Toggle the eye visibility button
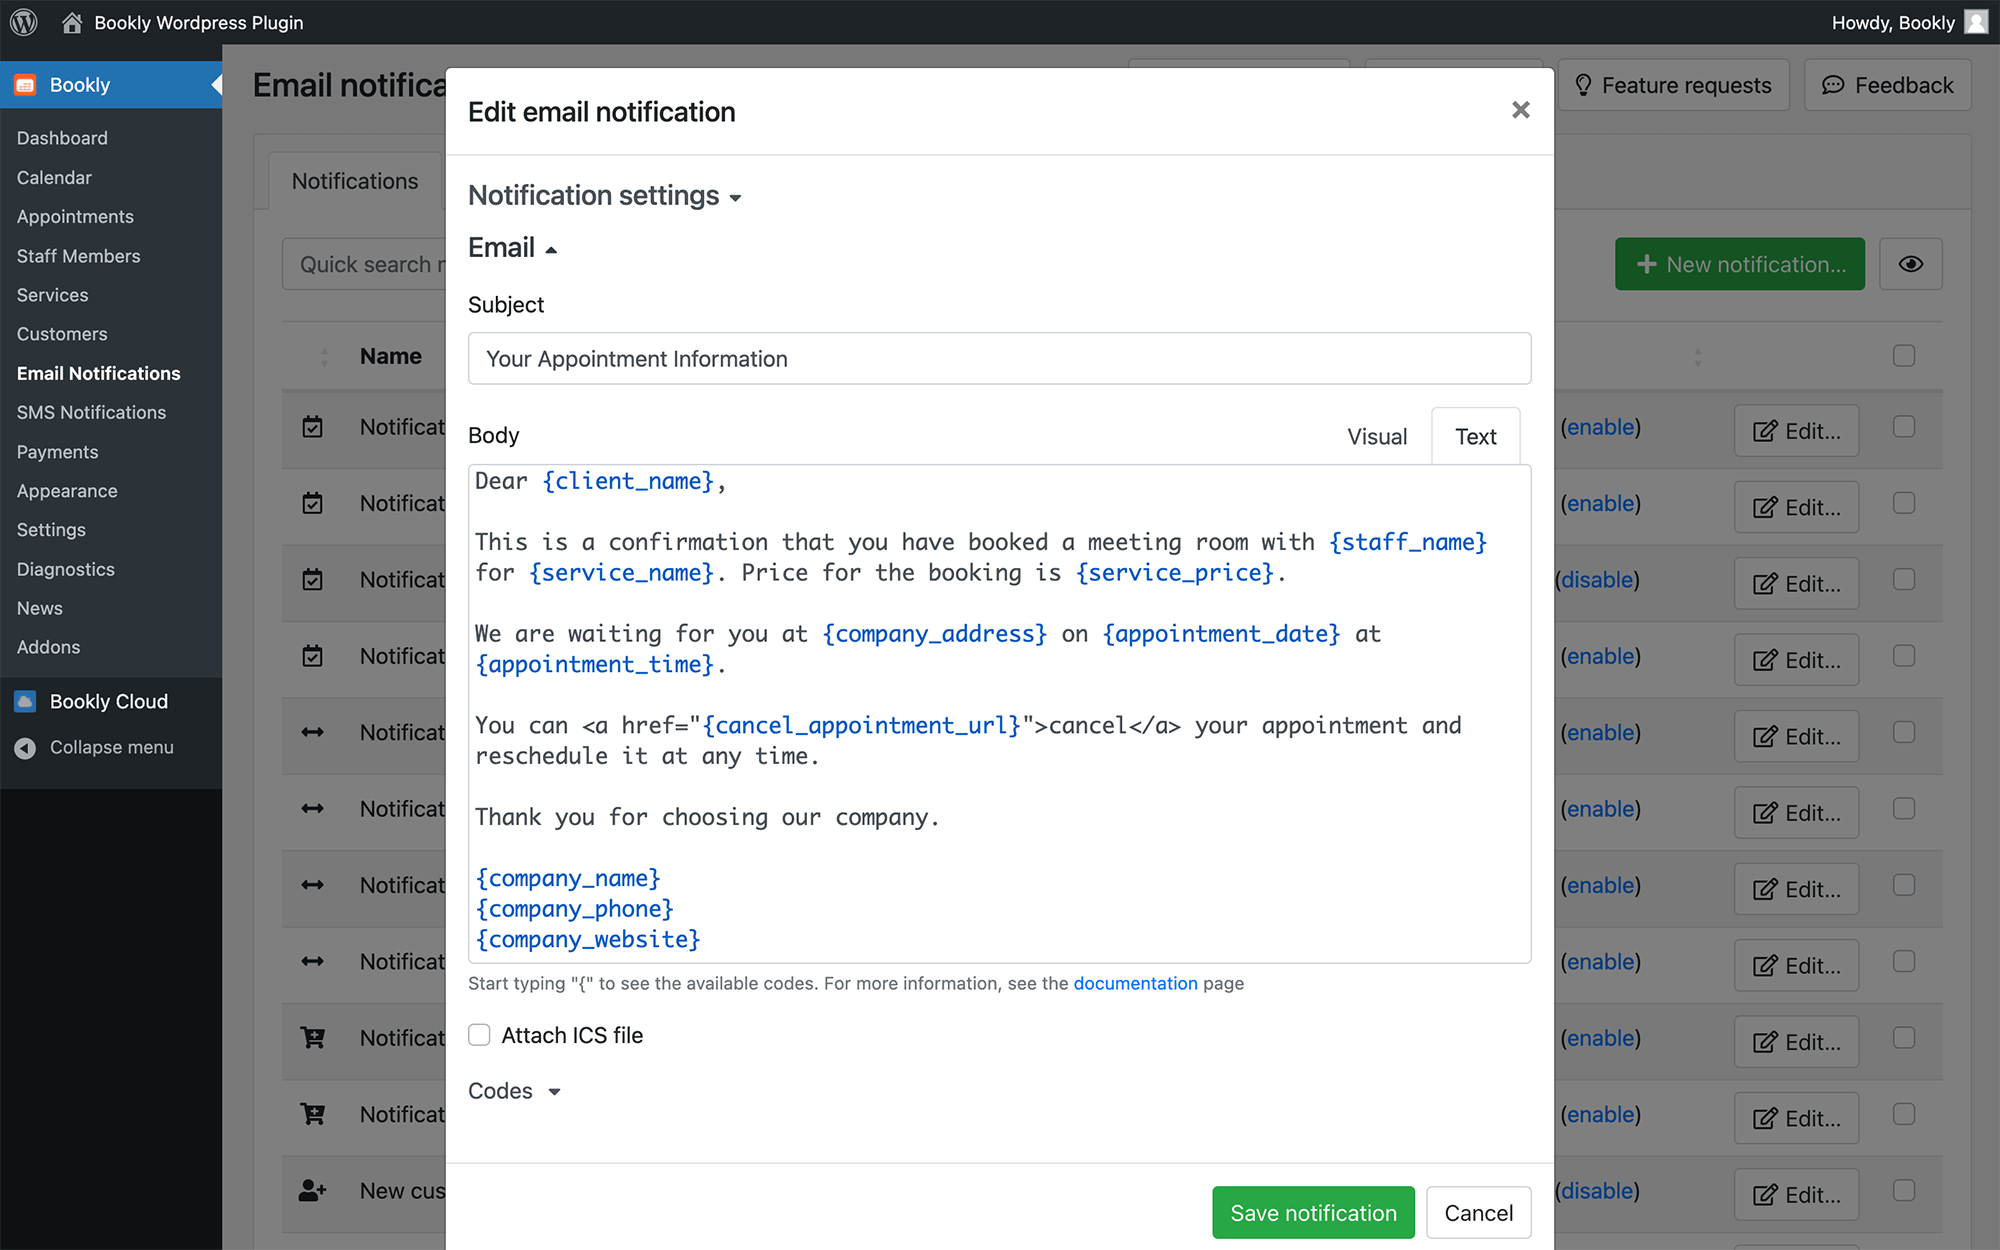This screenshot has width=2000, height=1250. [x=1910, y=264]
